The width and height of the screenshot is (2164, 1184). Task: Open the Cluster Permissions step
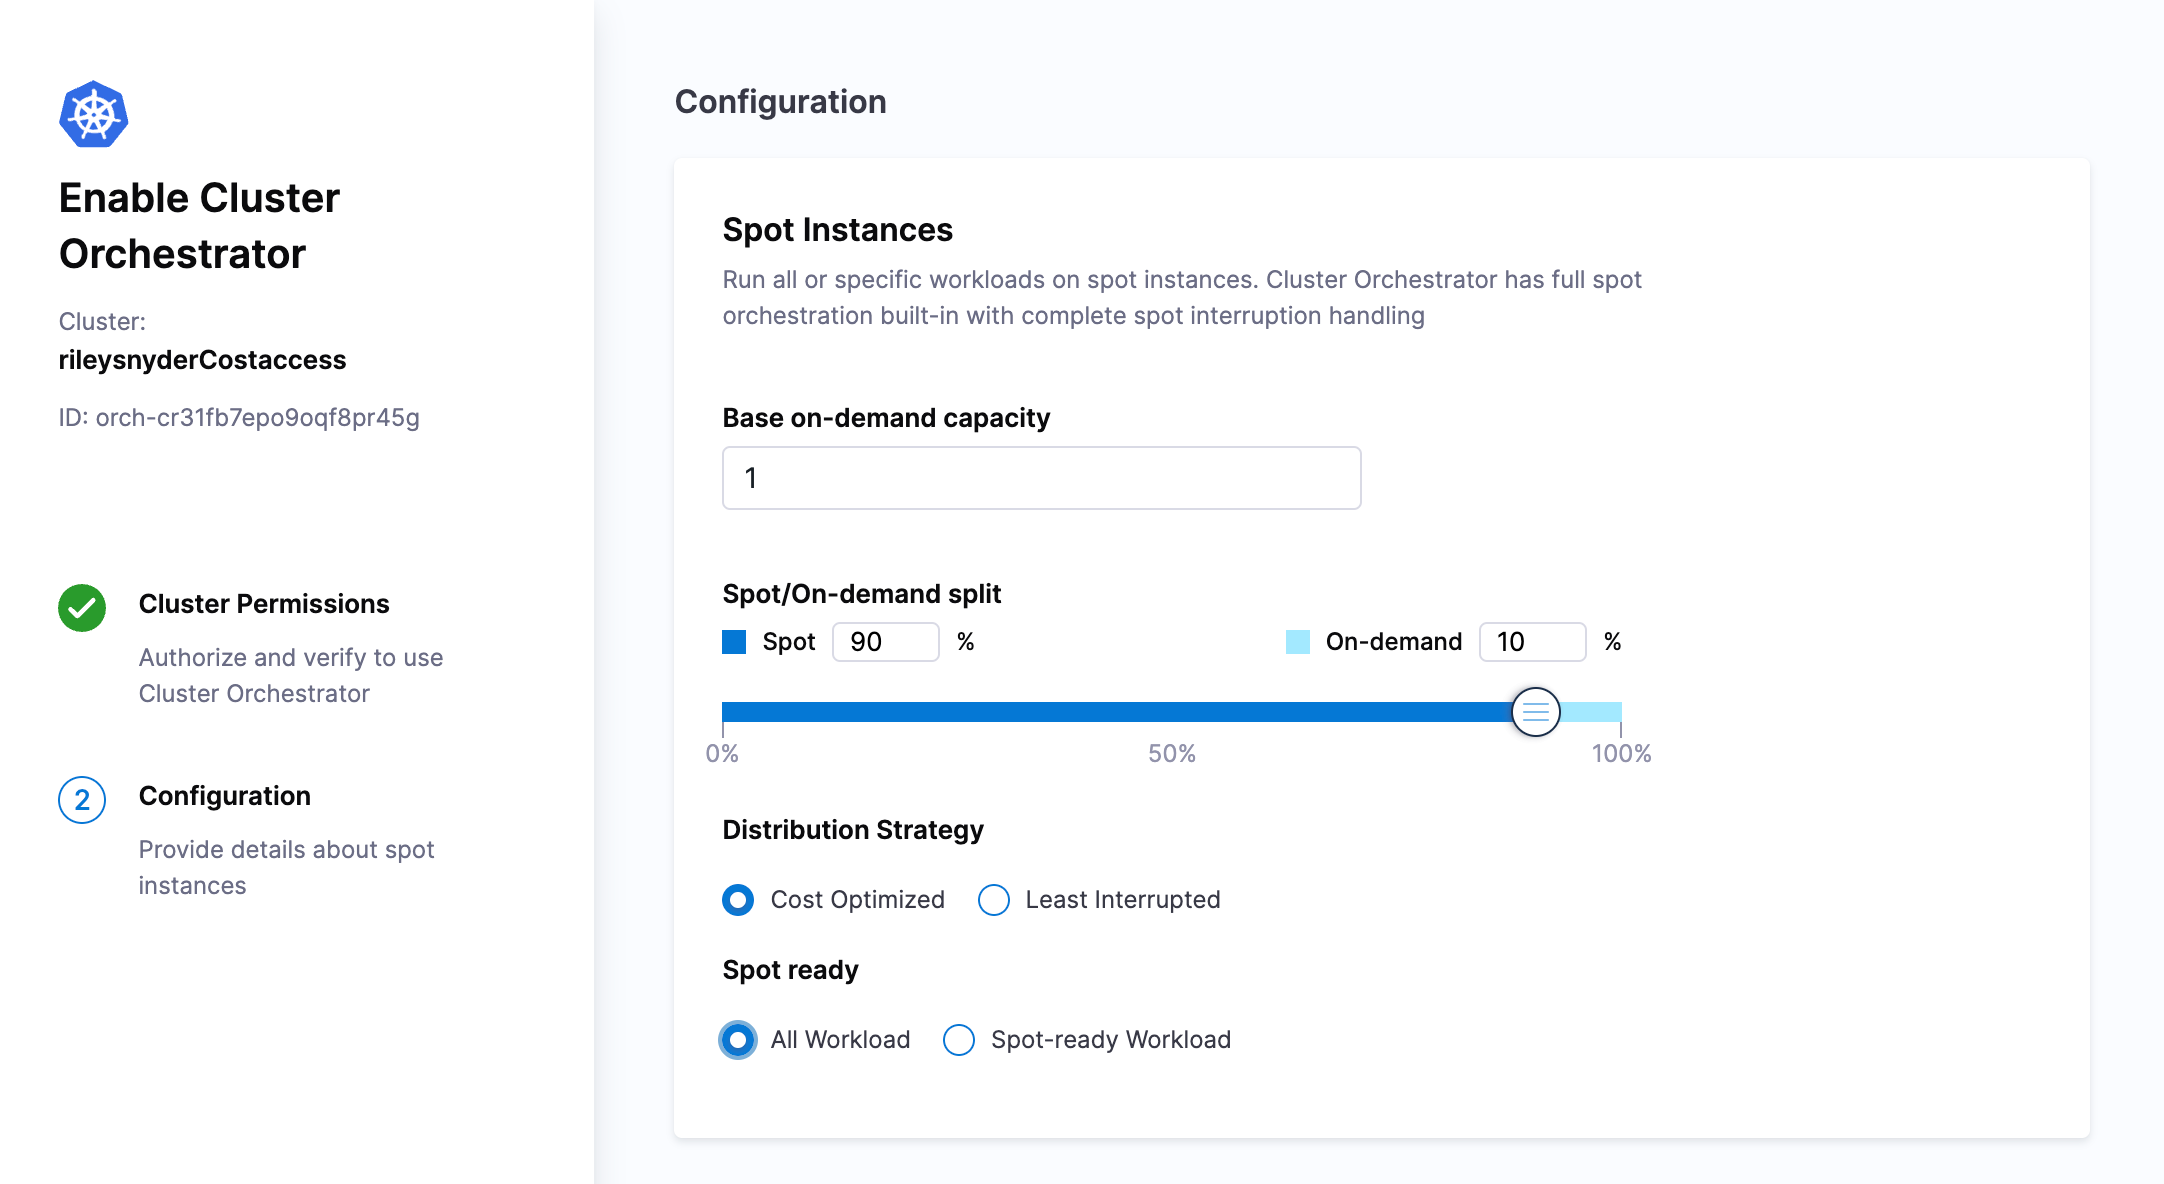coord(264,604)
